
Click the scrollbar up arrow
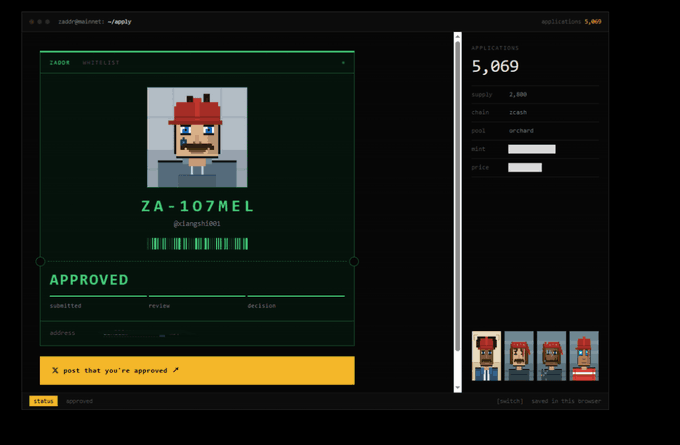[x=458, y=36]
